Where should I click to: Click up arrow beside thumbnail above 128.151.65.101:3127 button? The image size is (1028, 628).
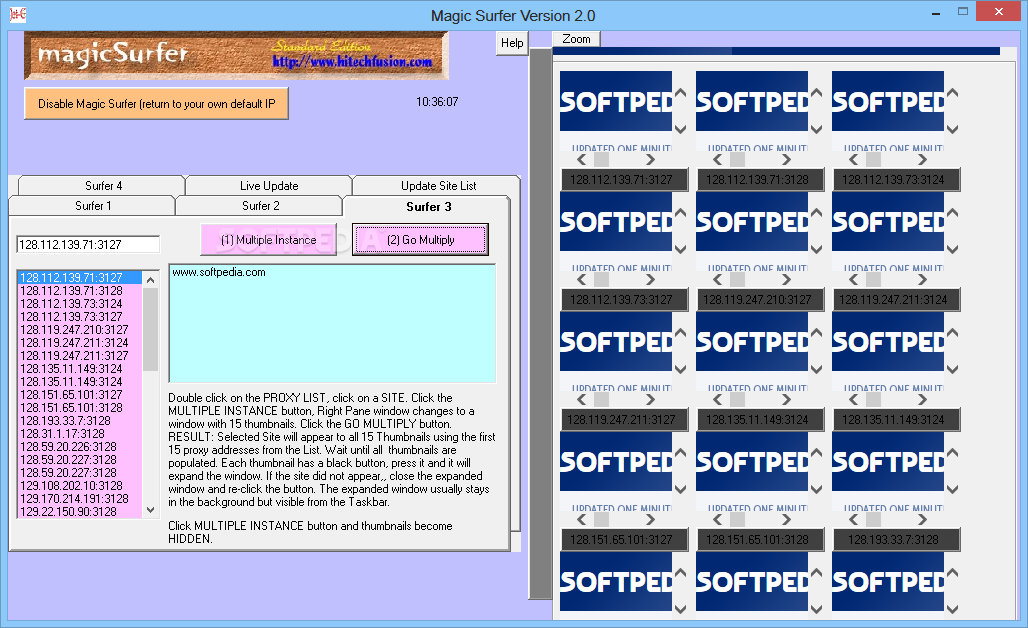click(x=680, y=453)
